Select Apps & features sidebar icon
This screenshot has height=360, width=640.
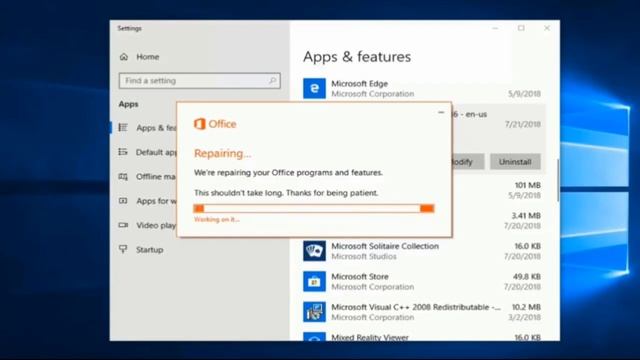[123, 128]
